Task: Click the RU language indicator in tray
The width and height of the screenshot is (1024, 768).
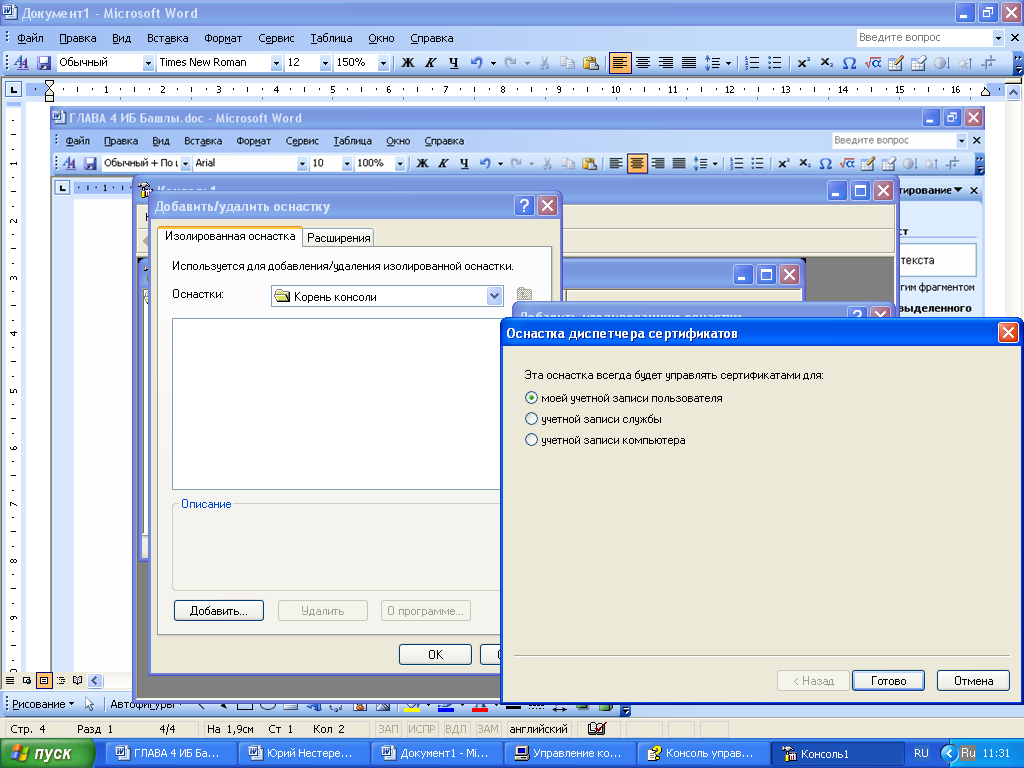Action: (x=921, y=753)
